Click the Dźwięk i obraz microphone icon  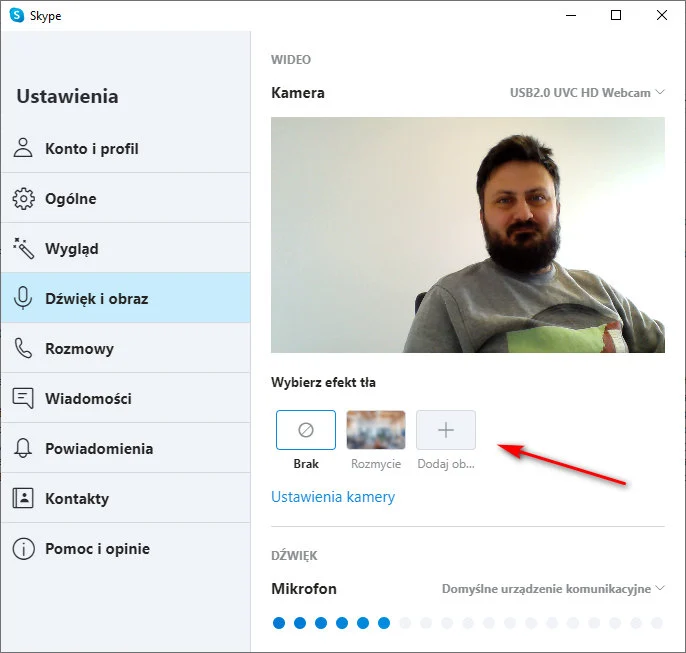23,298
